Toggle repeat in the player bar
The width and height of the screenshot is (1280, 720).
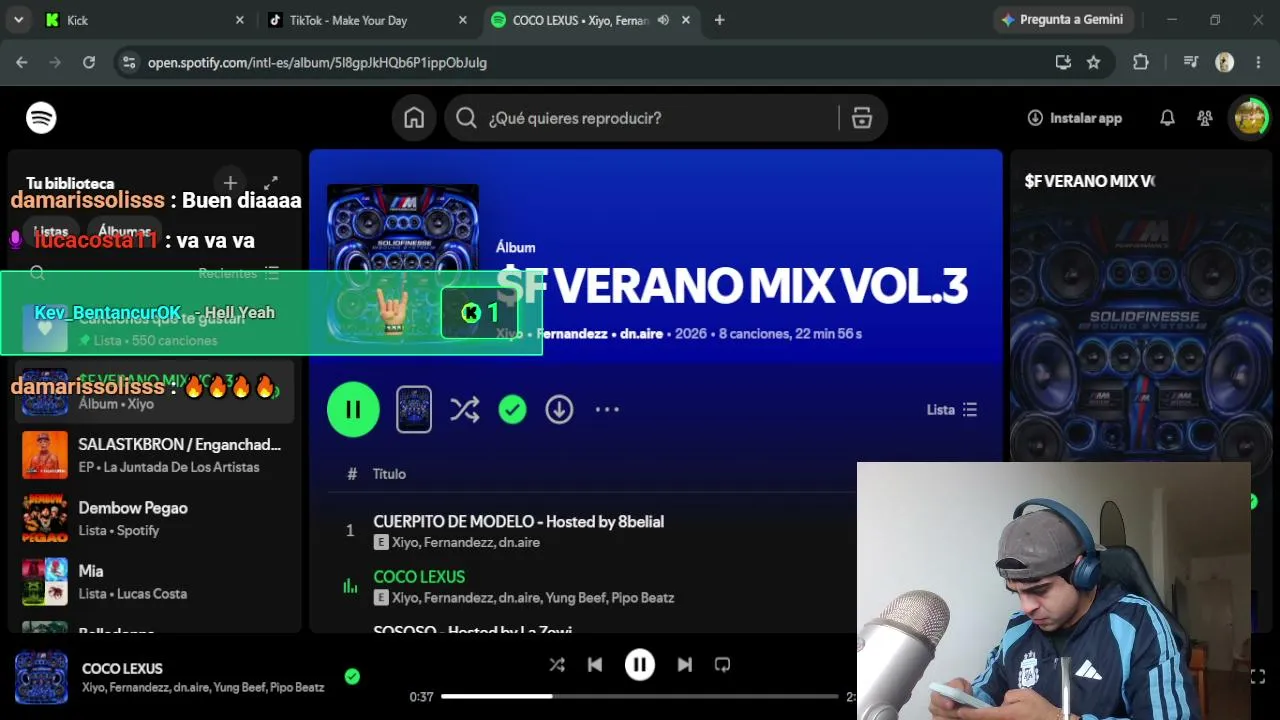tap(723, 665)
